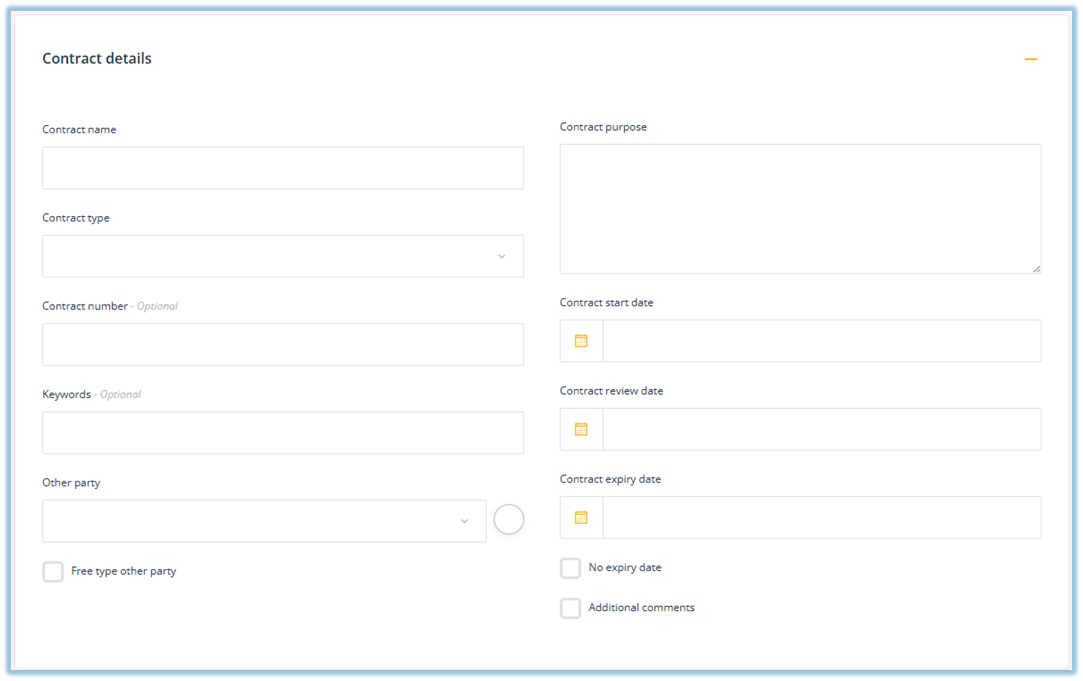Check the Additional comments box

570,608
